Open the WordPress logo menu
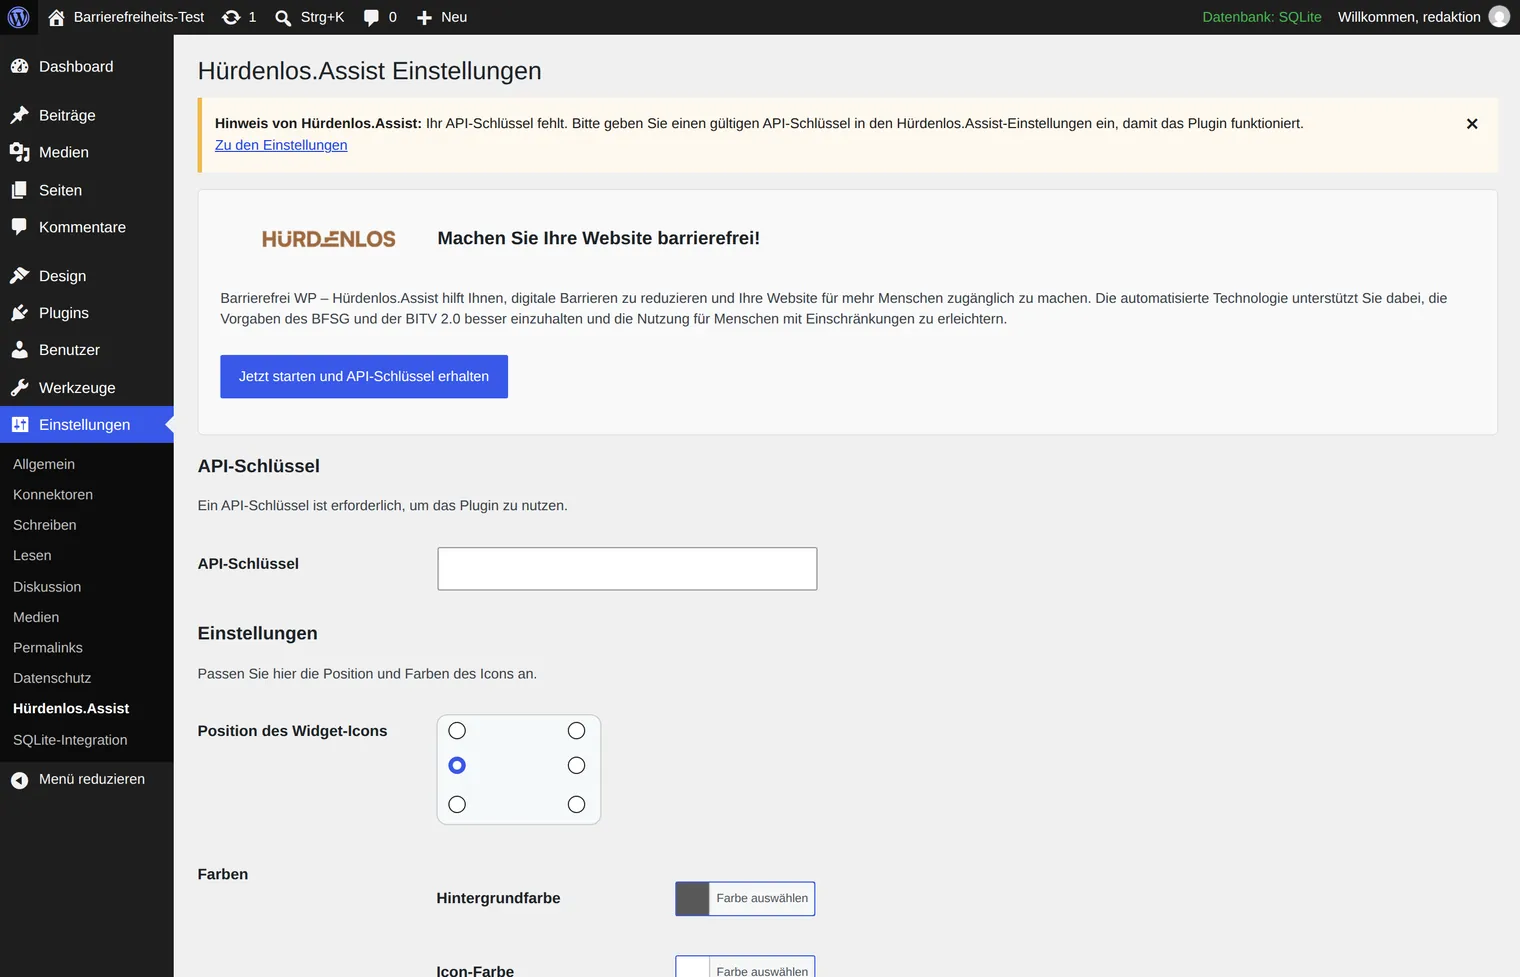The image size is (1520, 977). click(x=19, y=17)
